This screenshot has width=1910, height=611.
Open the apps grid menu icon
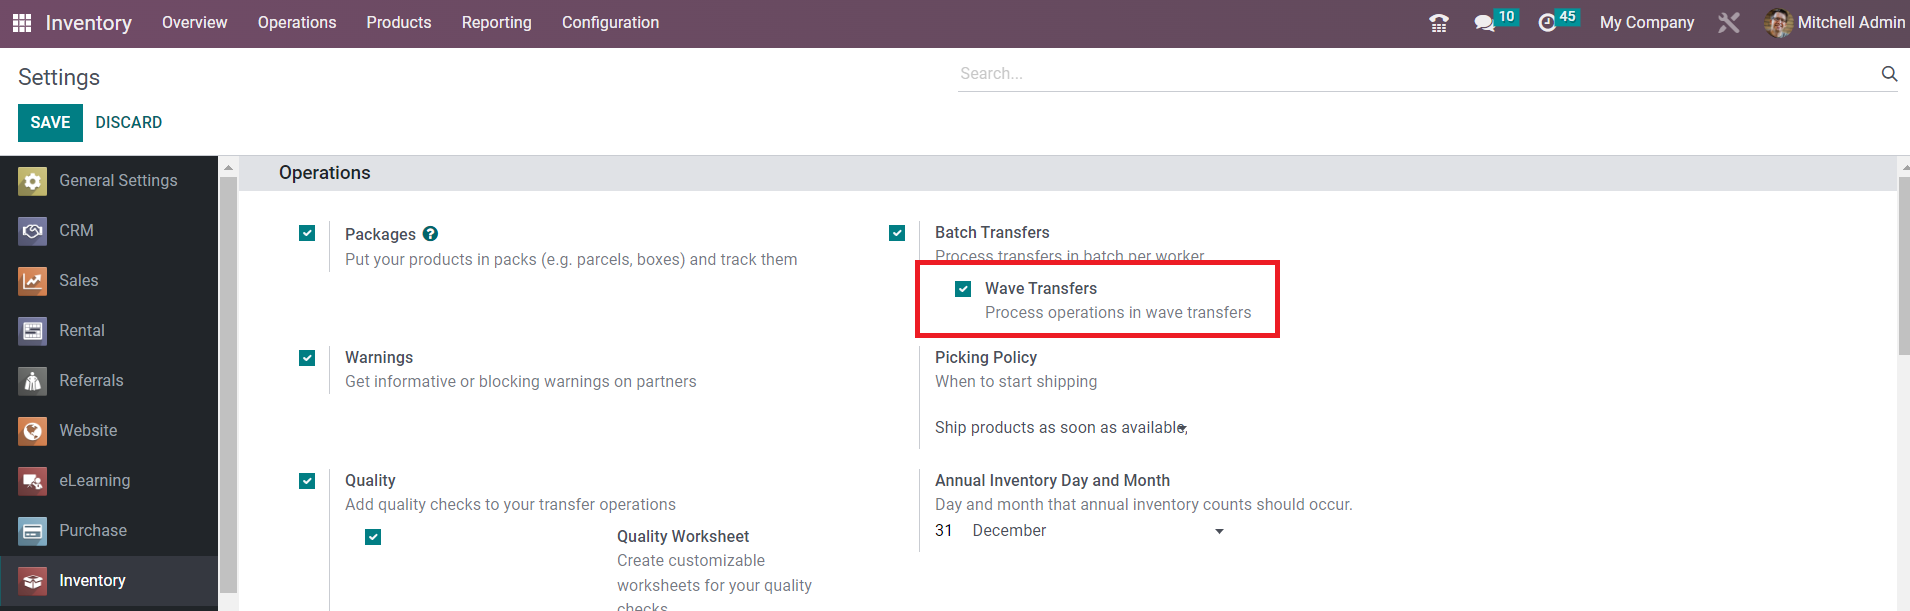[x=22, y=23]
